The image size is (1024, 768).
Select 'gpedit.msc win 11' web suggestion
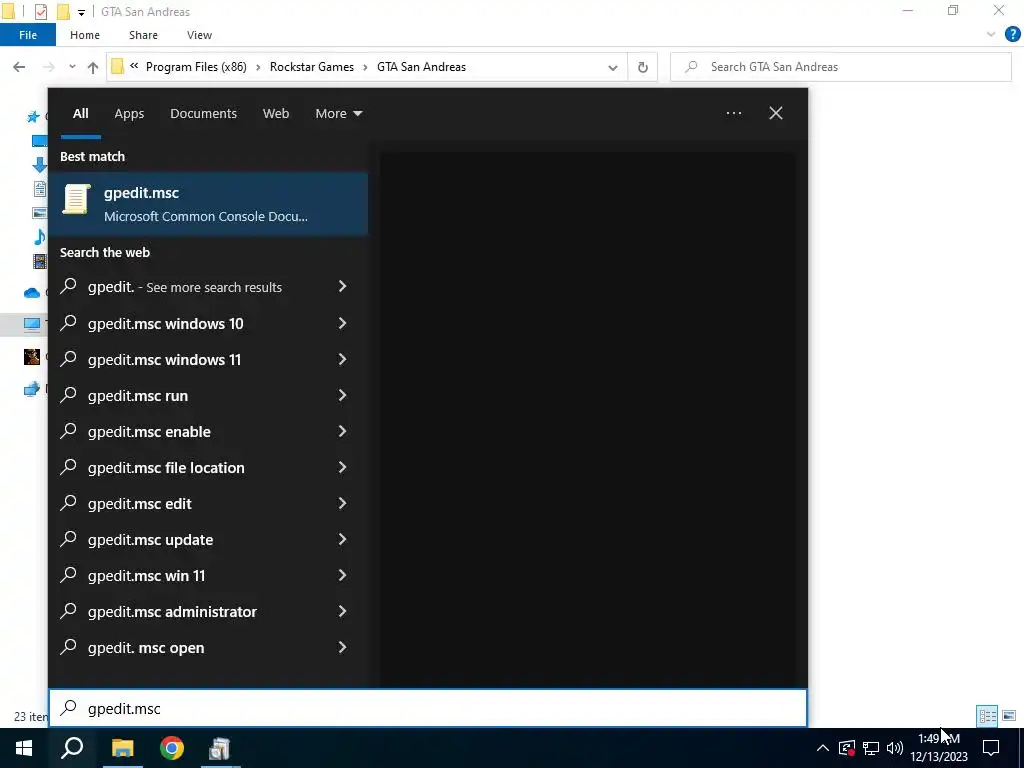(x=208, y=575)
